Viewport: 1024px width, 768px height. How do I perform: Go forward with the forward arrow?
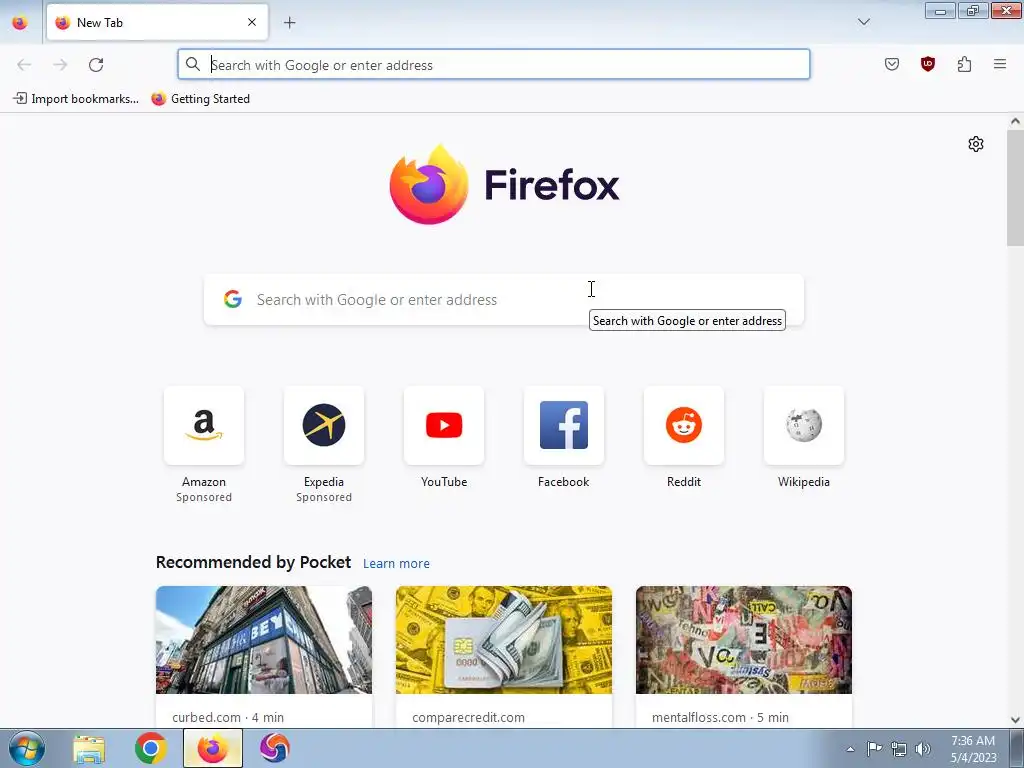point(60,65)
